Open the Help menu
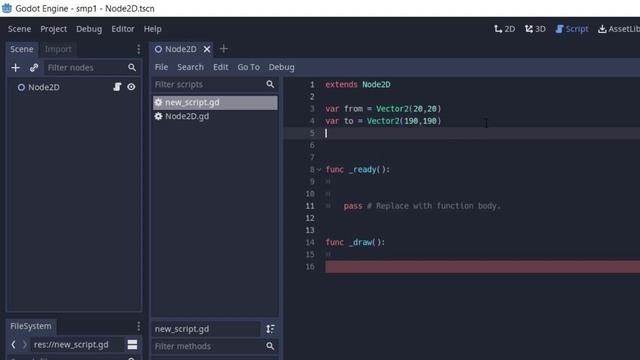The image size is (640, 360). point(153,29)
